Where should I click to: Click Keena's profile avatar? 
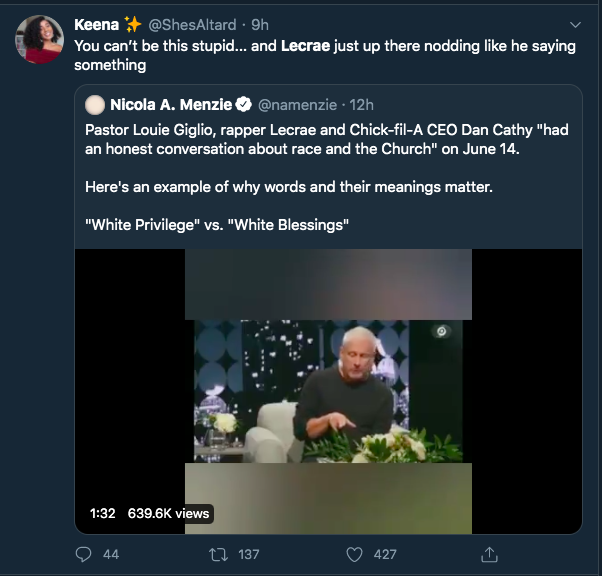click(38, 40)
